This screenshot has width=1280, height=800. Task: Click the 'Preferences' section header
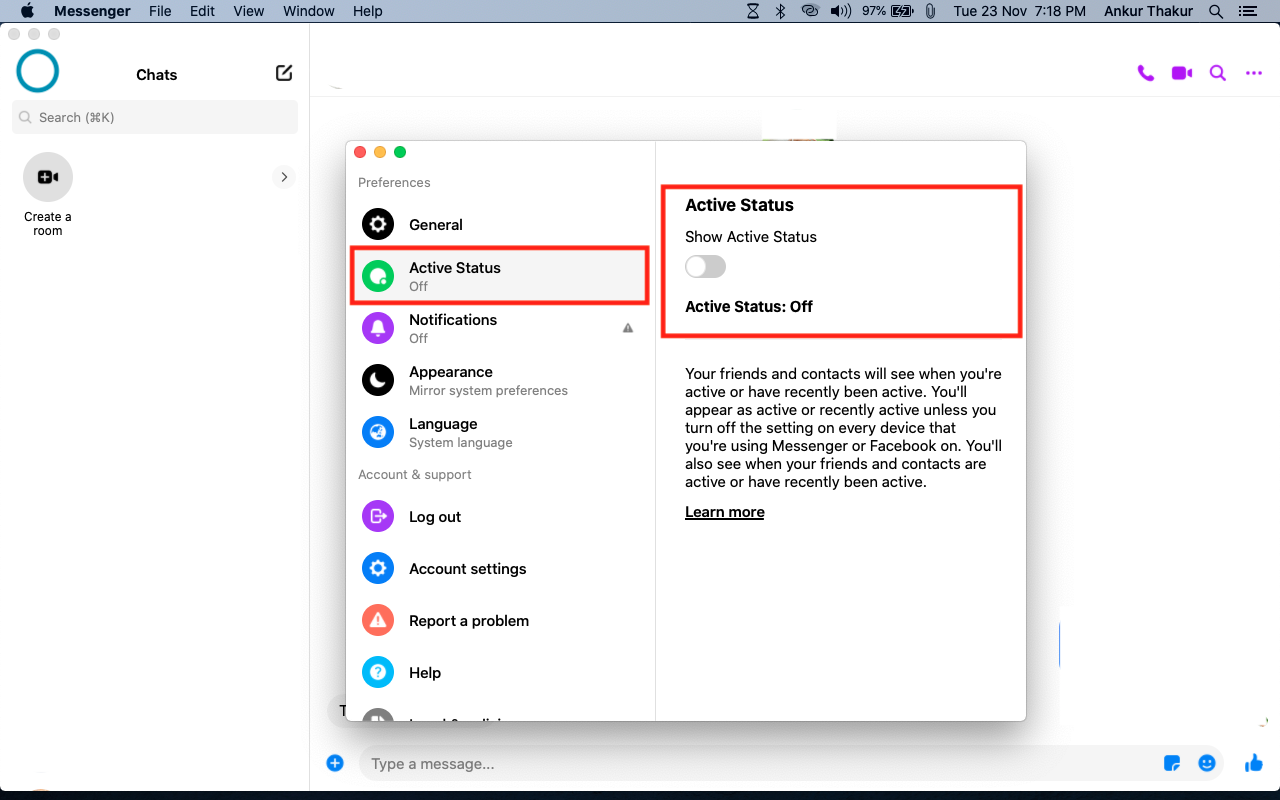pyautogui.click(x=394, y=182)
